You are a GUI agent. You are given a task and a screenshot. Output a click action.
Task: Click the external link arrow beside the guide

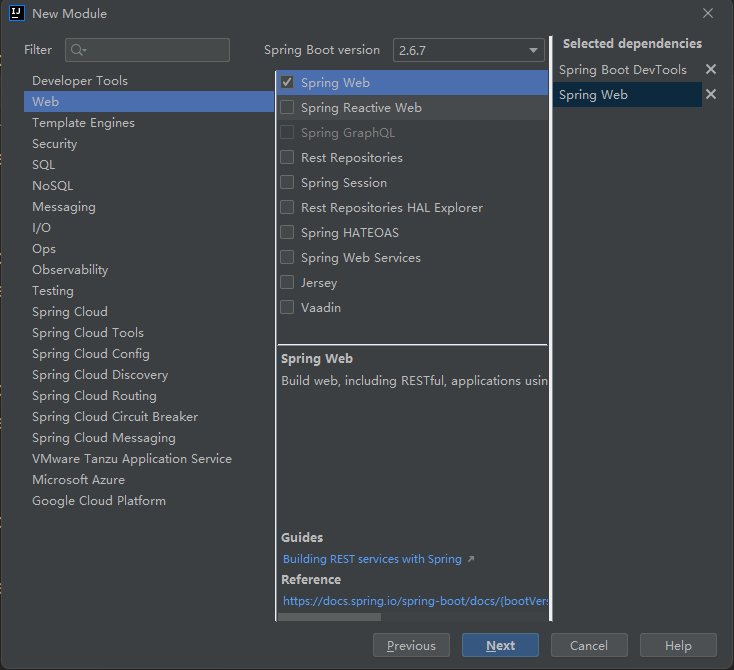point(471,559)
